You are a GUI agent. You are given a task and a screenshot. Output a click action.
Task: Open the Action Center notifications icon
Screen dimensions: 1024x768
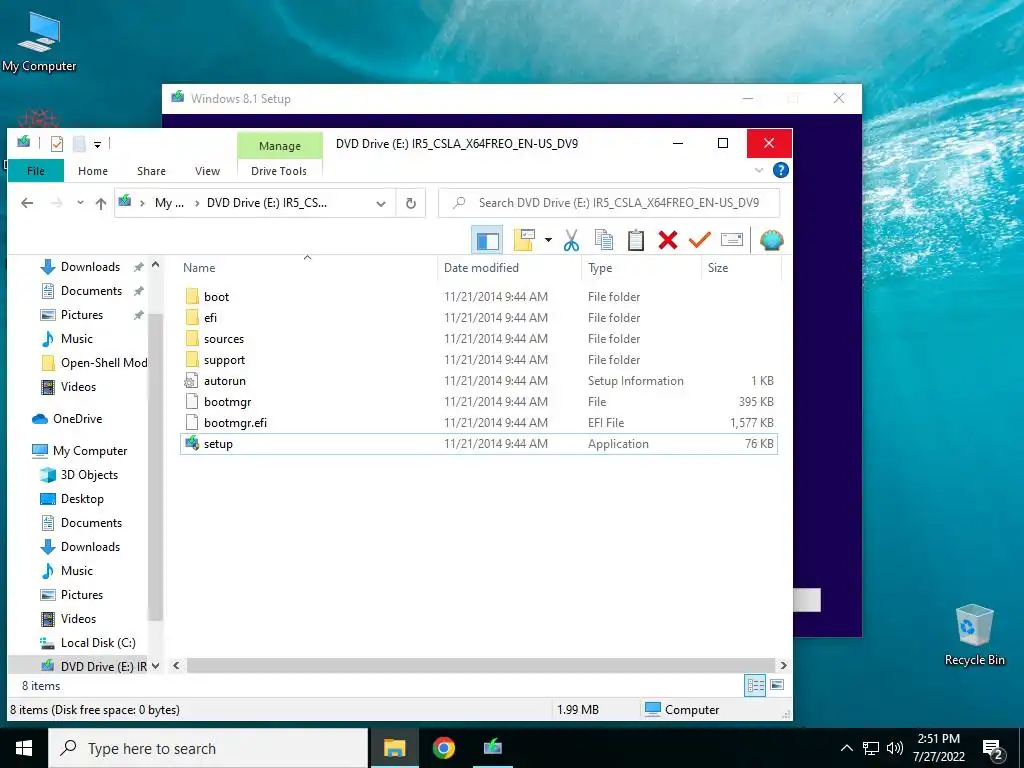click(993, 749)
